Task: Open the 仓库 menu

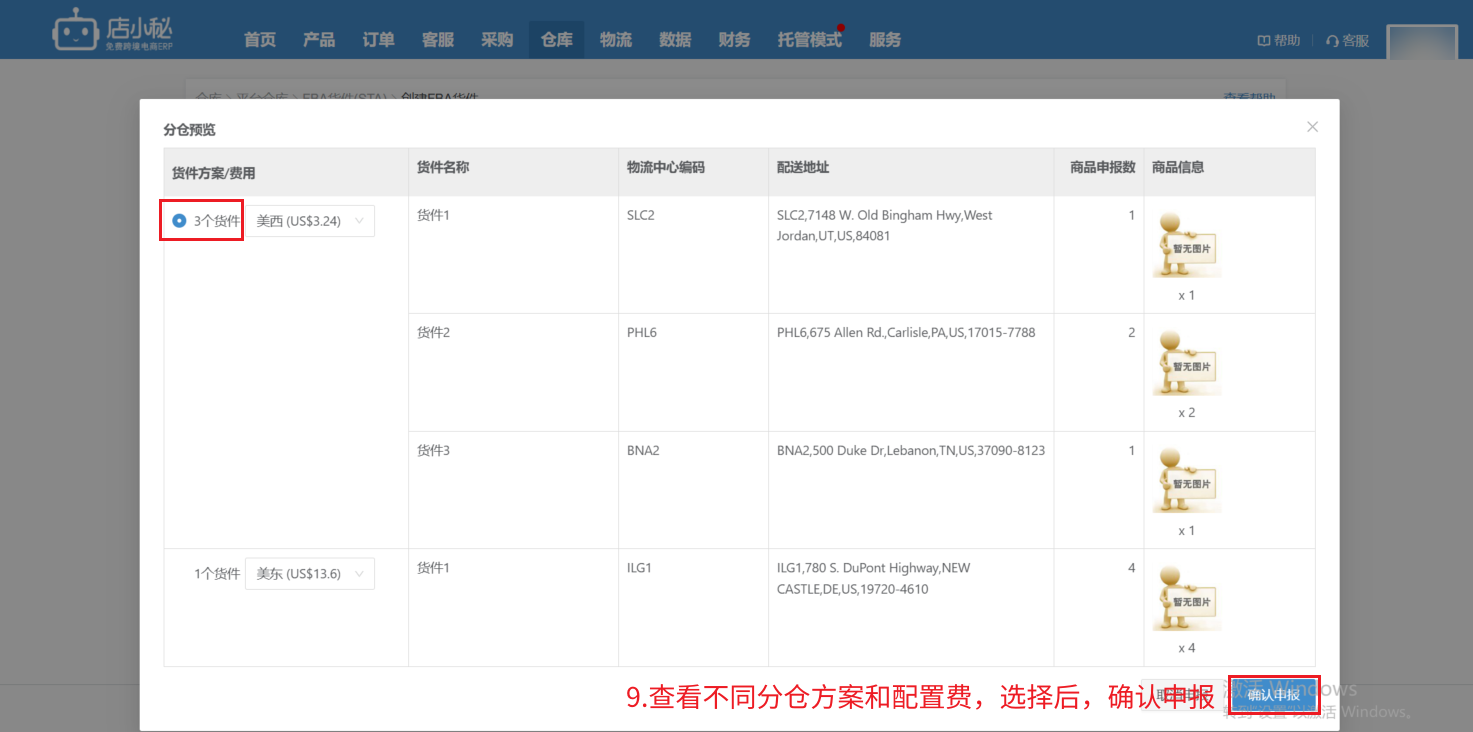Action: [x=557, y=40]
